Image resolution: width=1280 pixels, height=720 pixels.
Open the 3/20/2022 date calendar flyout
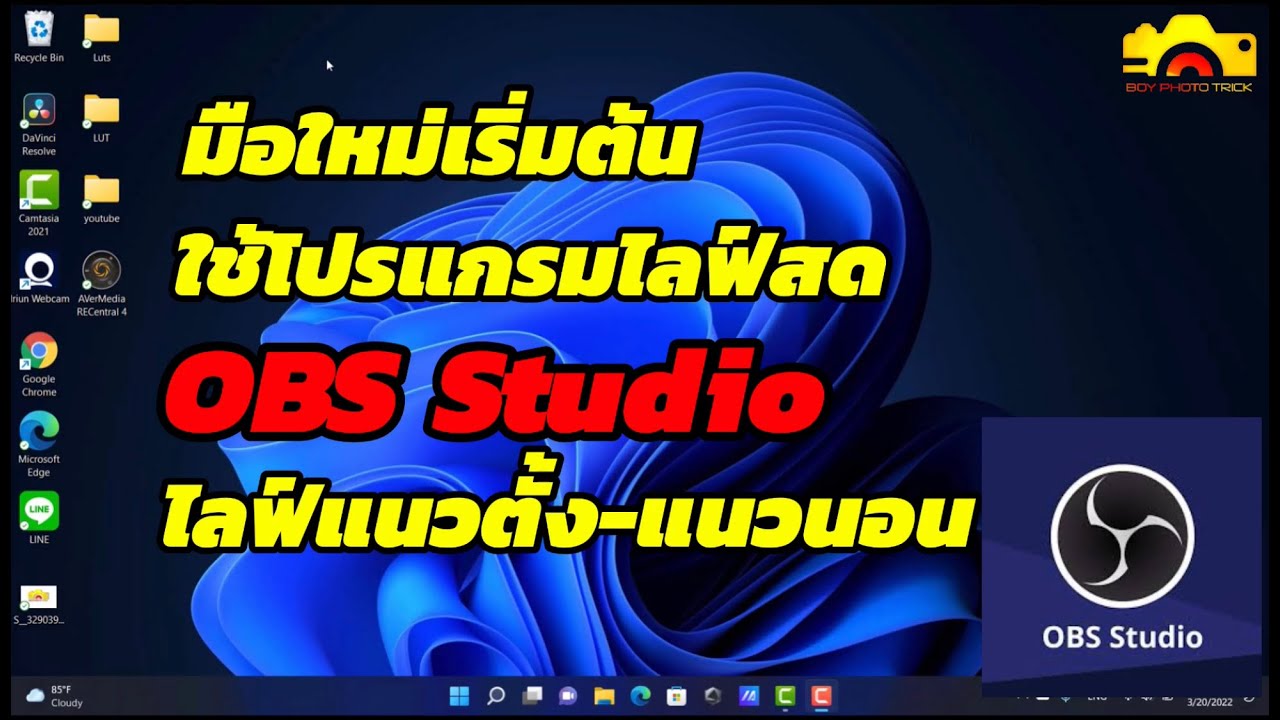(1211, 702)
